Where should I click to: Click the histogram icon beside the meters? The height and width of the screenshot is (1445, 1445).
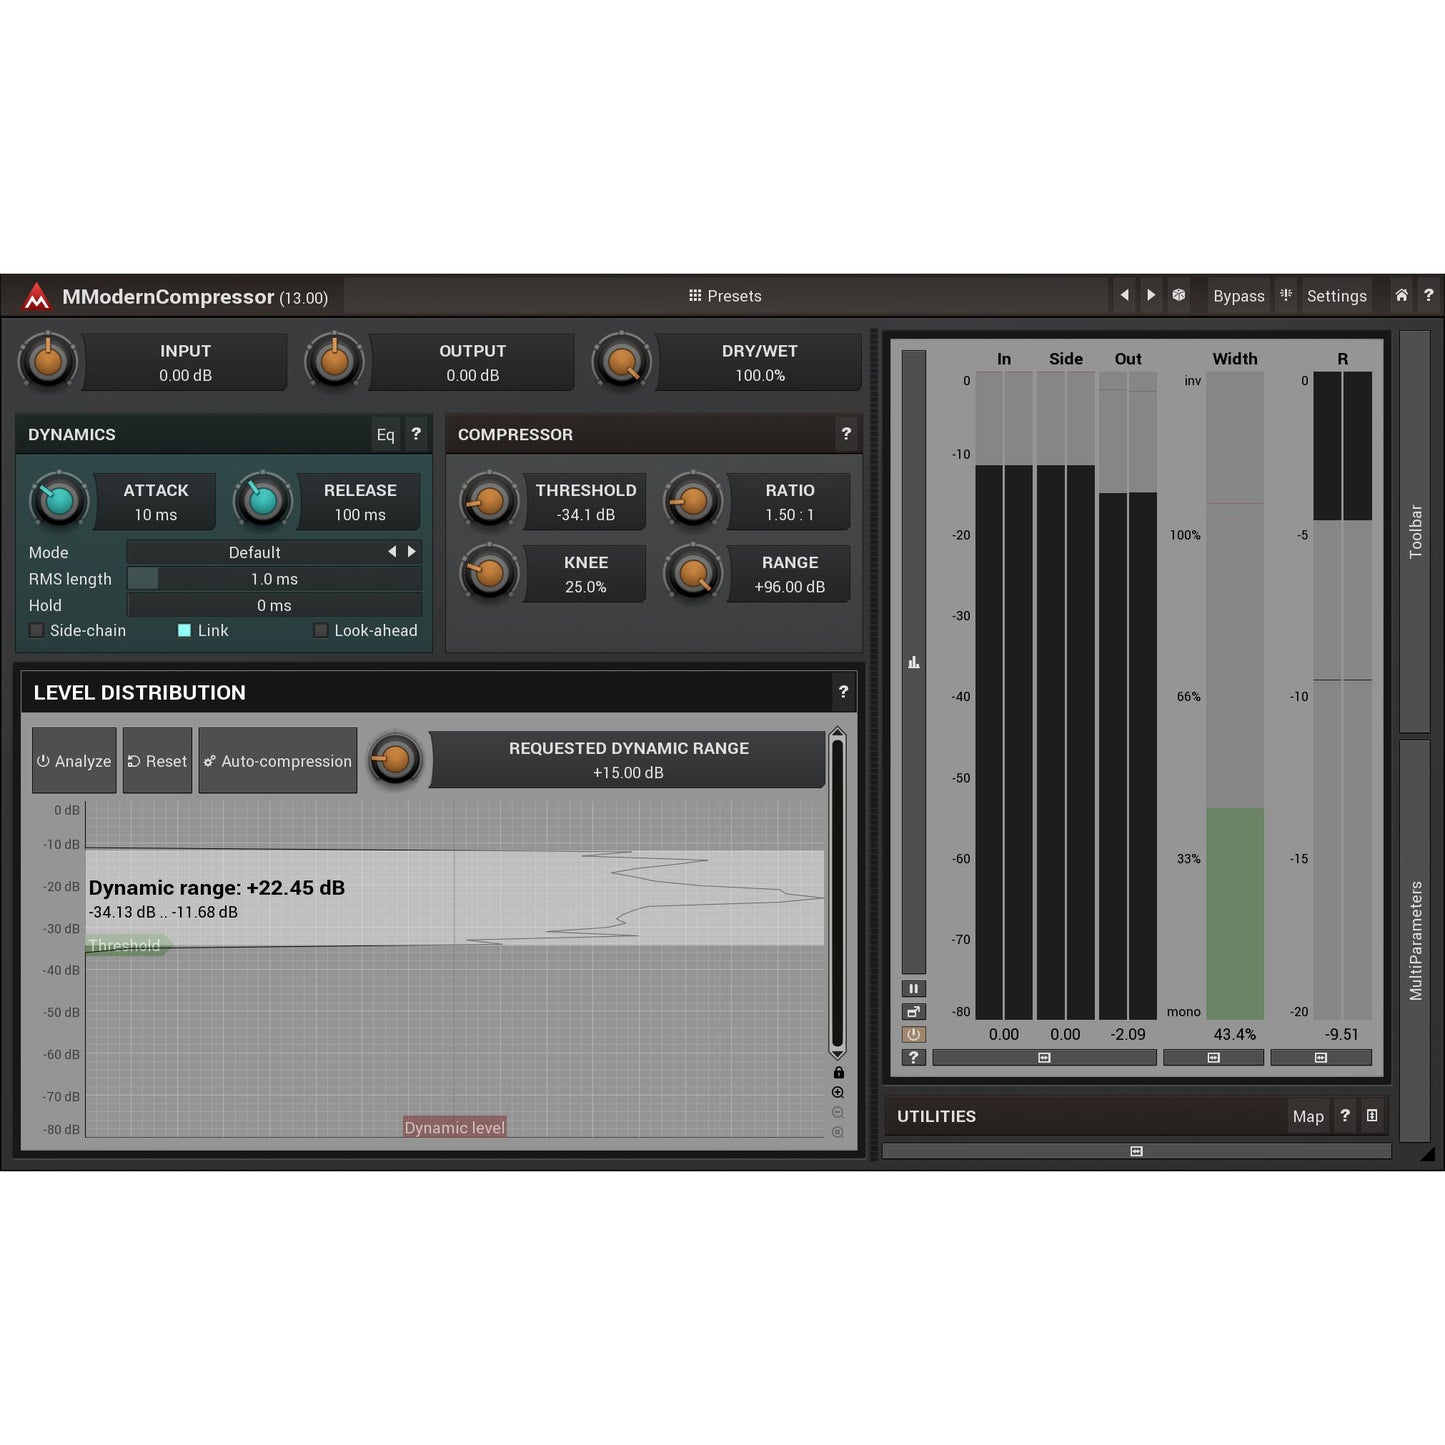coord(913,662)
